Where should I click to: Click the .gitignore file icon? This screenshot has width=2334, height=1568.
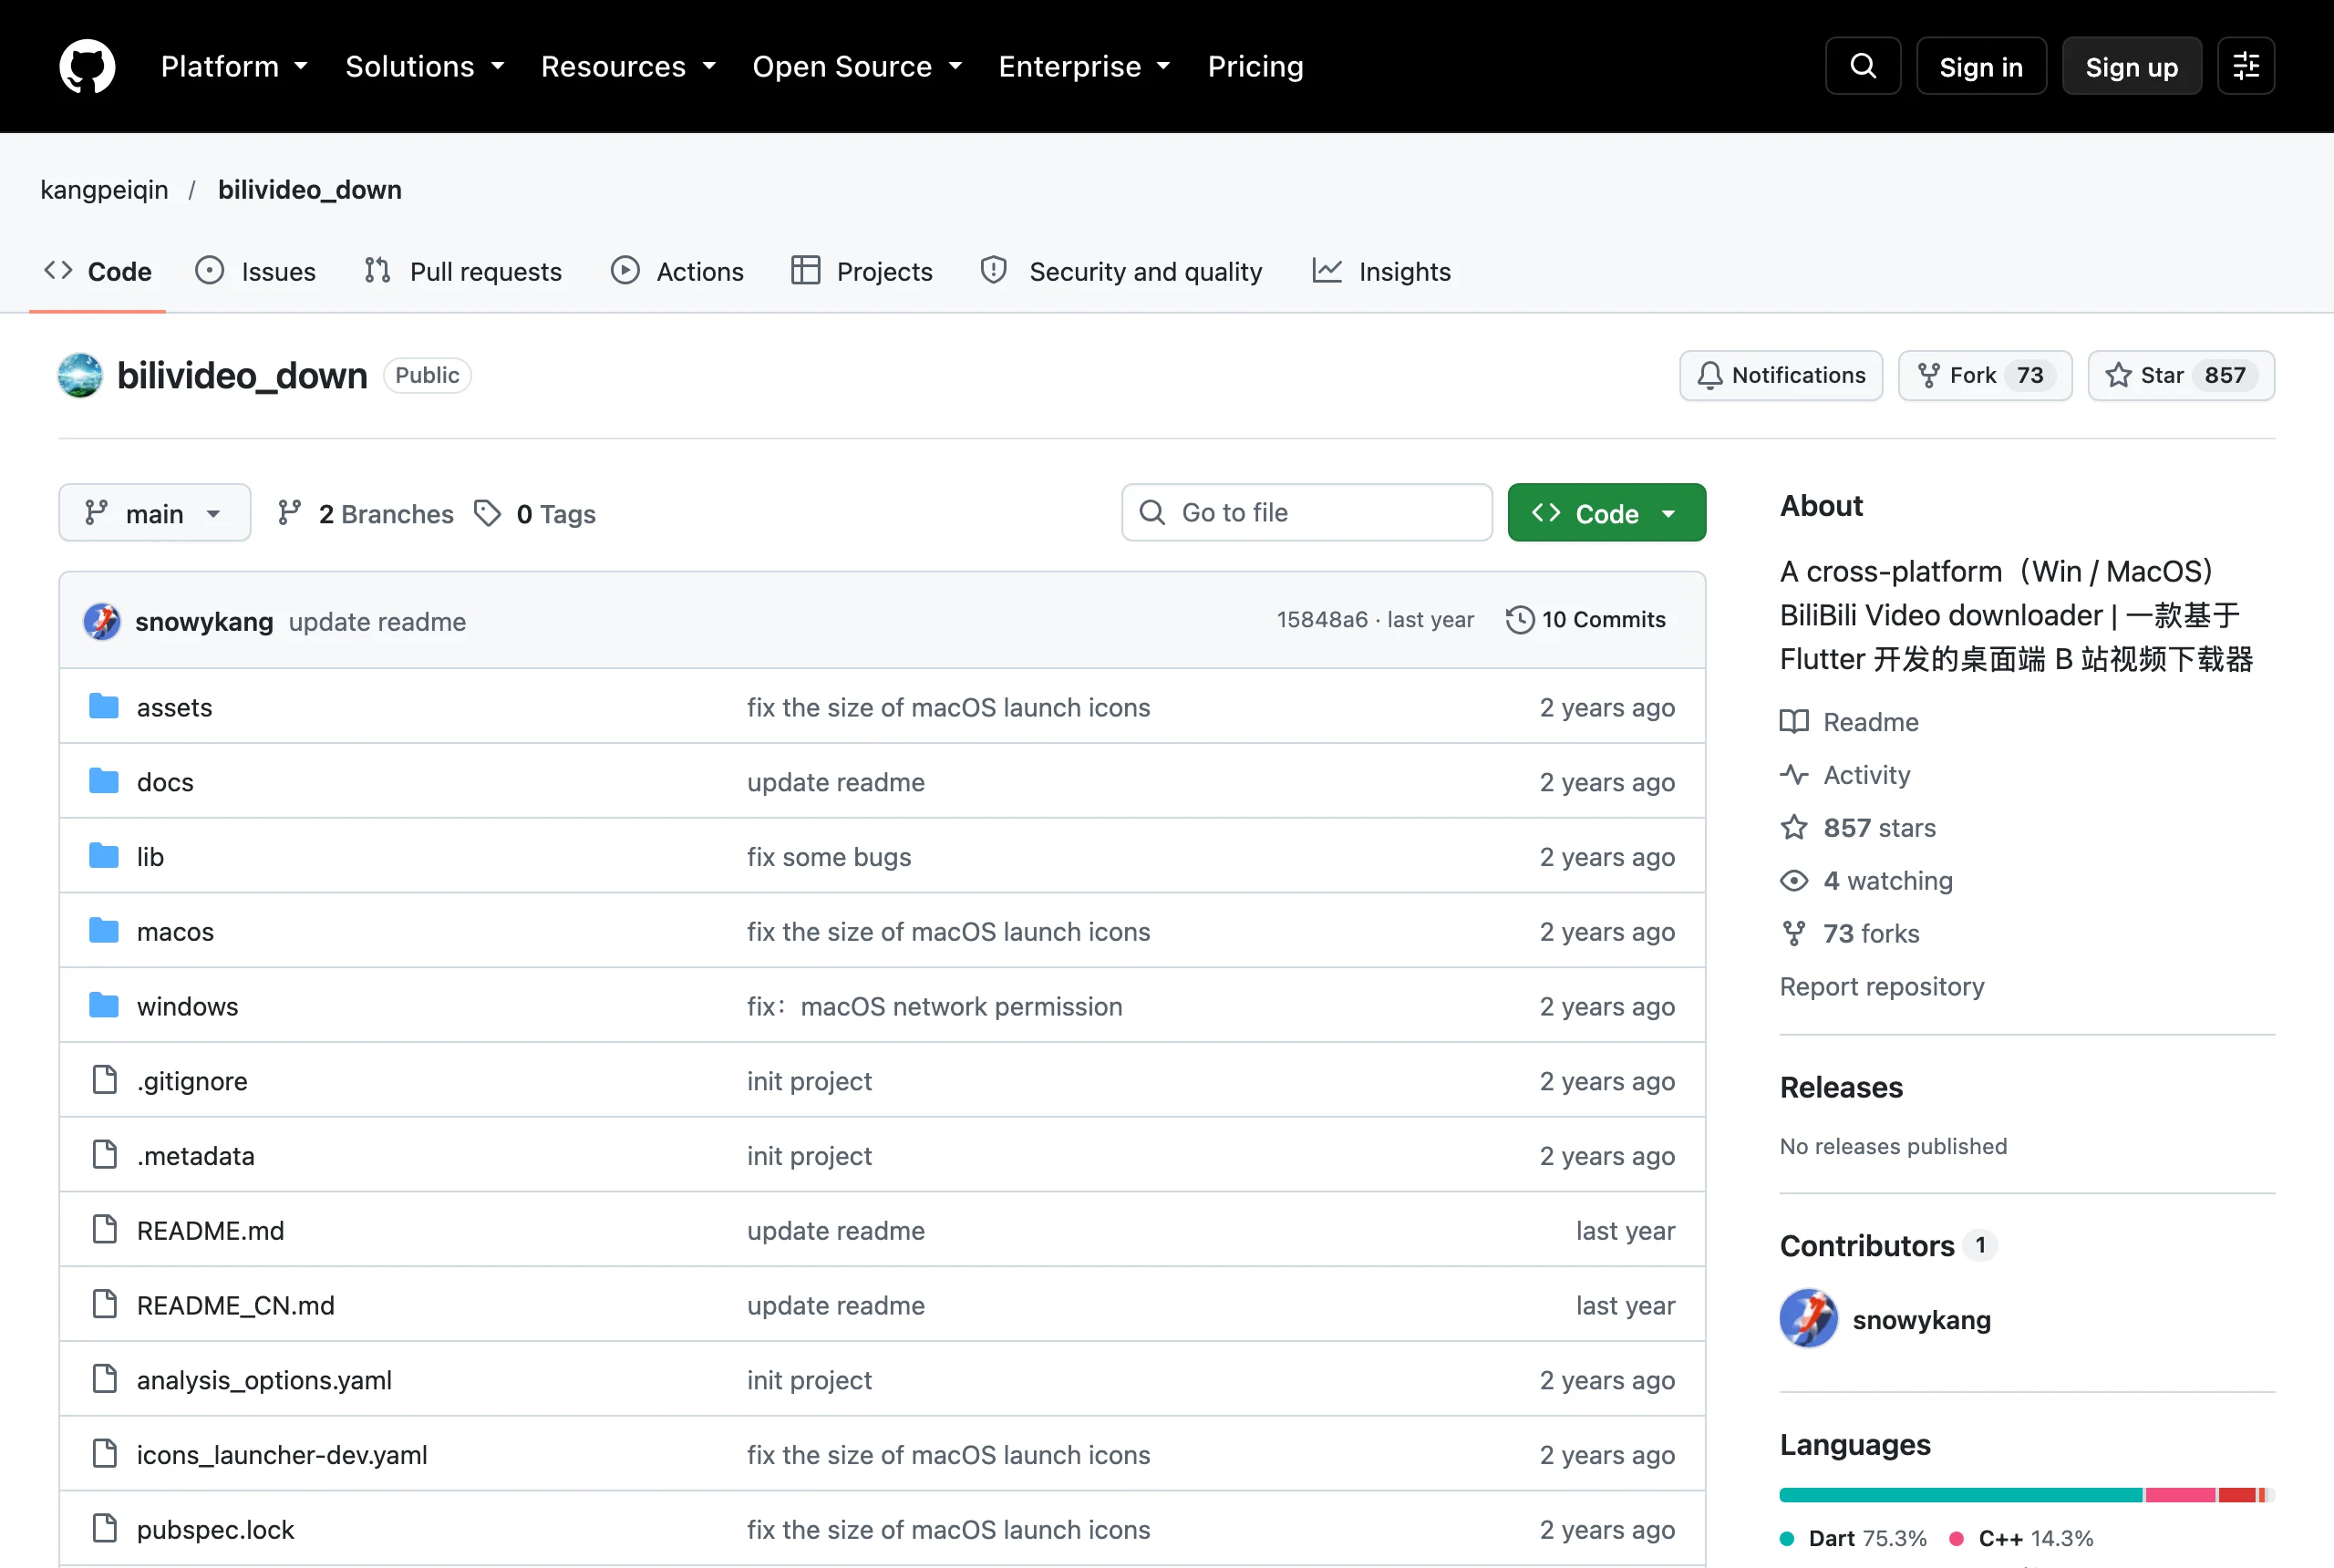tap(104, 1080)
